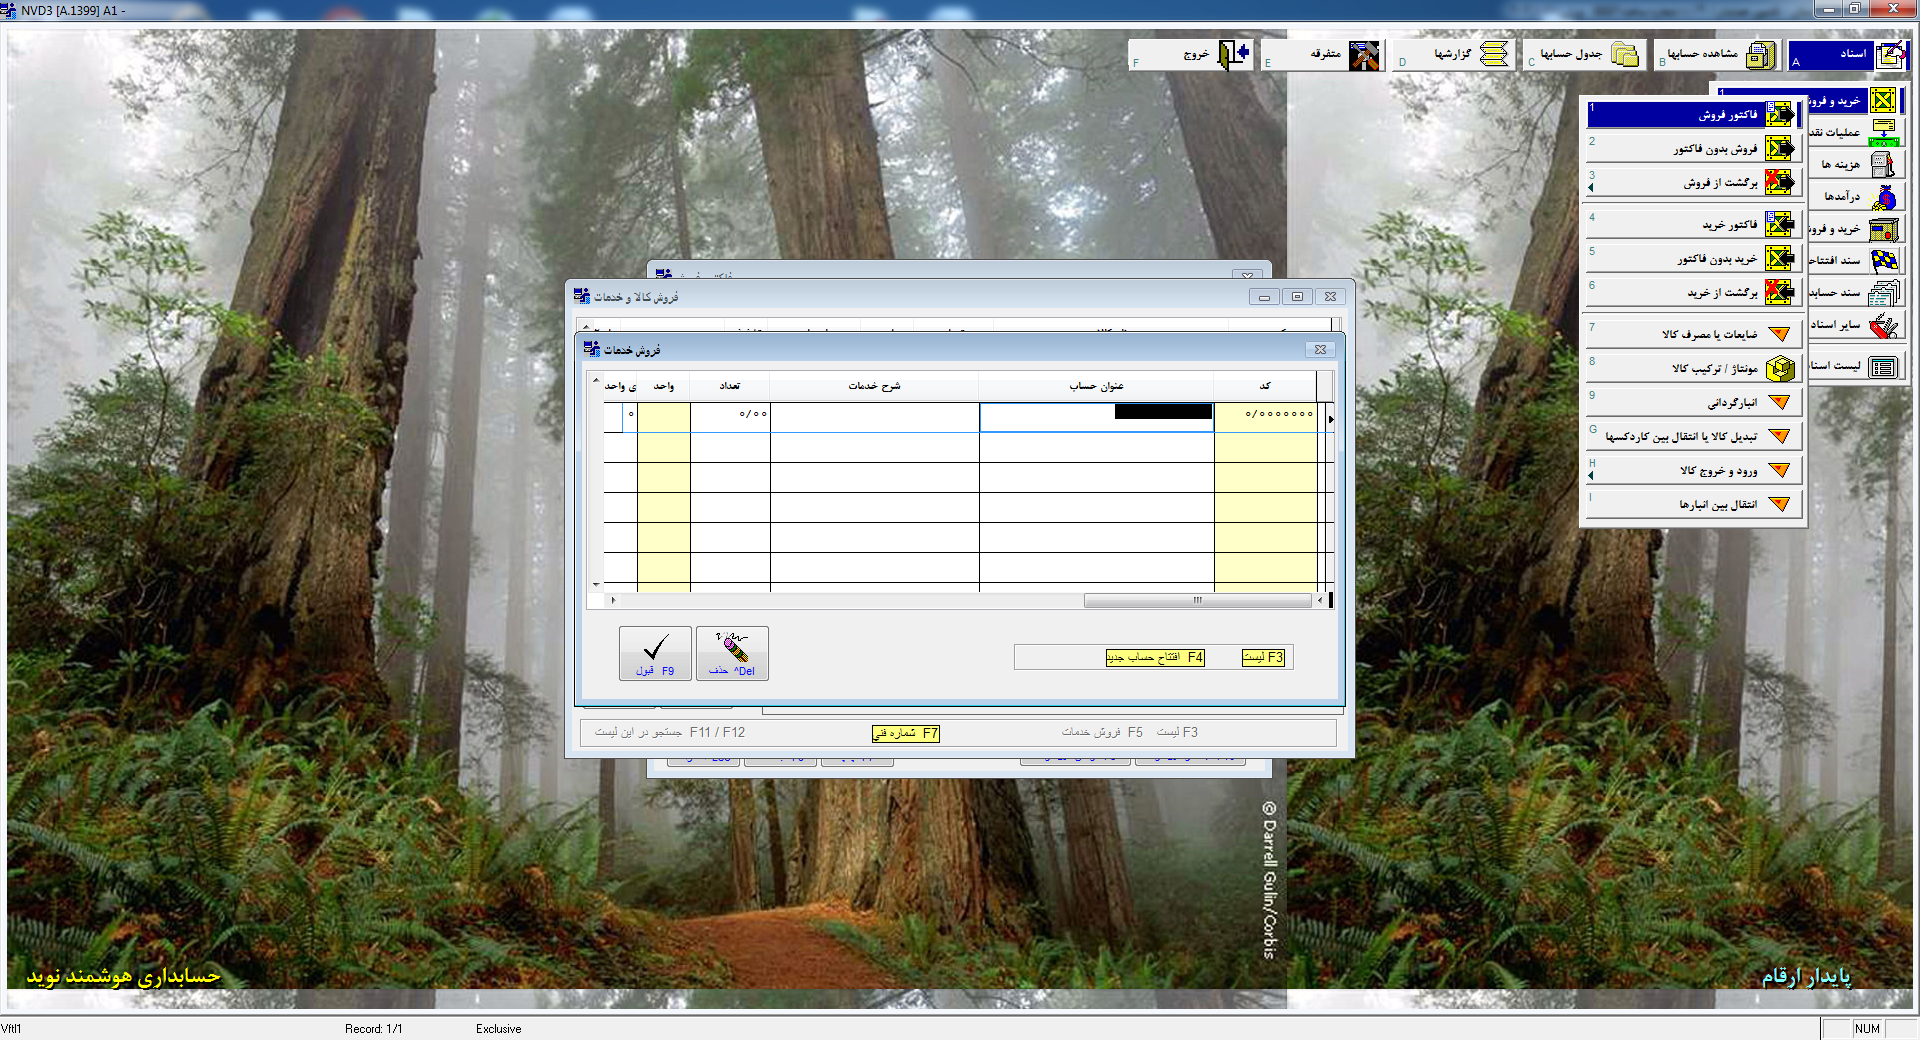Click the grid's vertical scroll-up arrow
The image size is (1920, 1040).
(x=596, y=381)
